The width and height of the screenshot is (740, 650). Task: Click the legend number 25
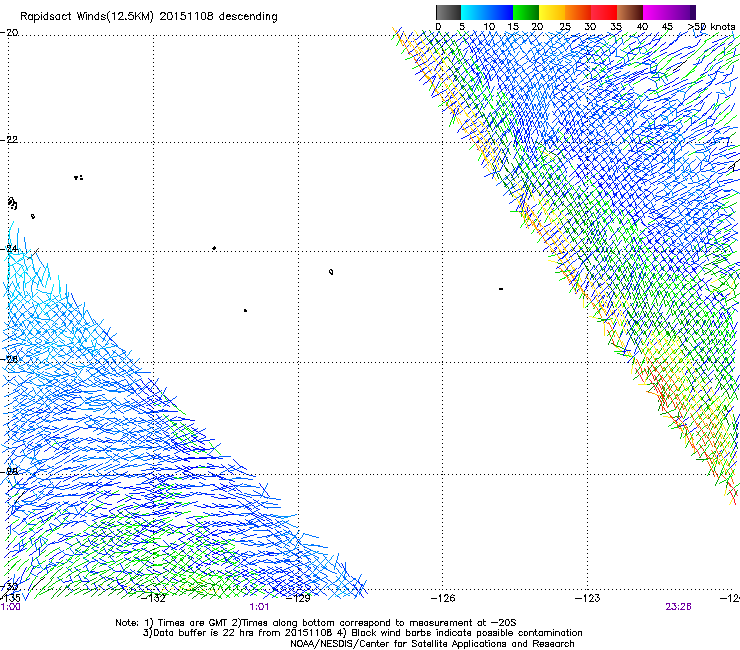(x=565, y=27)
